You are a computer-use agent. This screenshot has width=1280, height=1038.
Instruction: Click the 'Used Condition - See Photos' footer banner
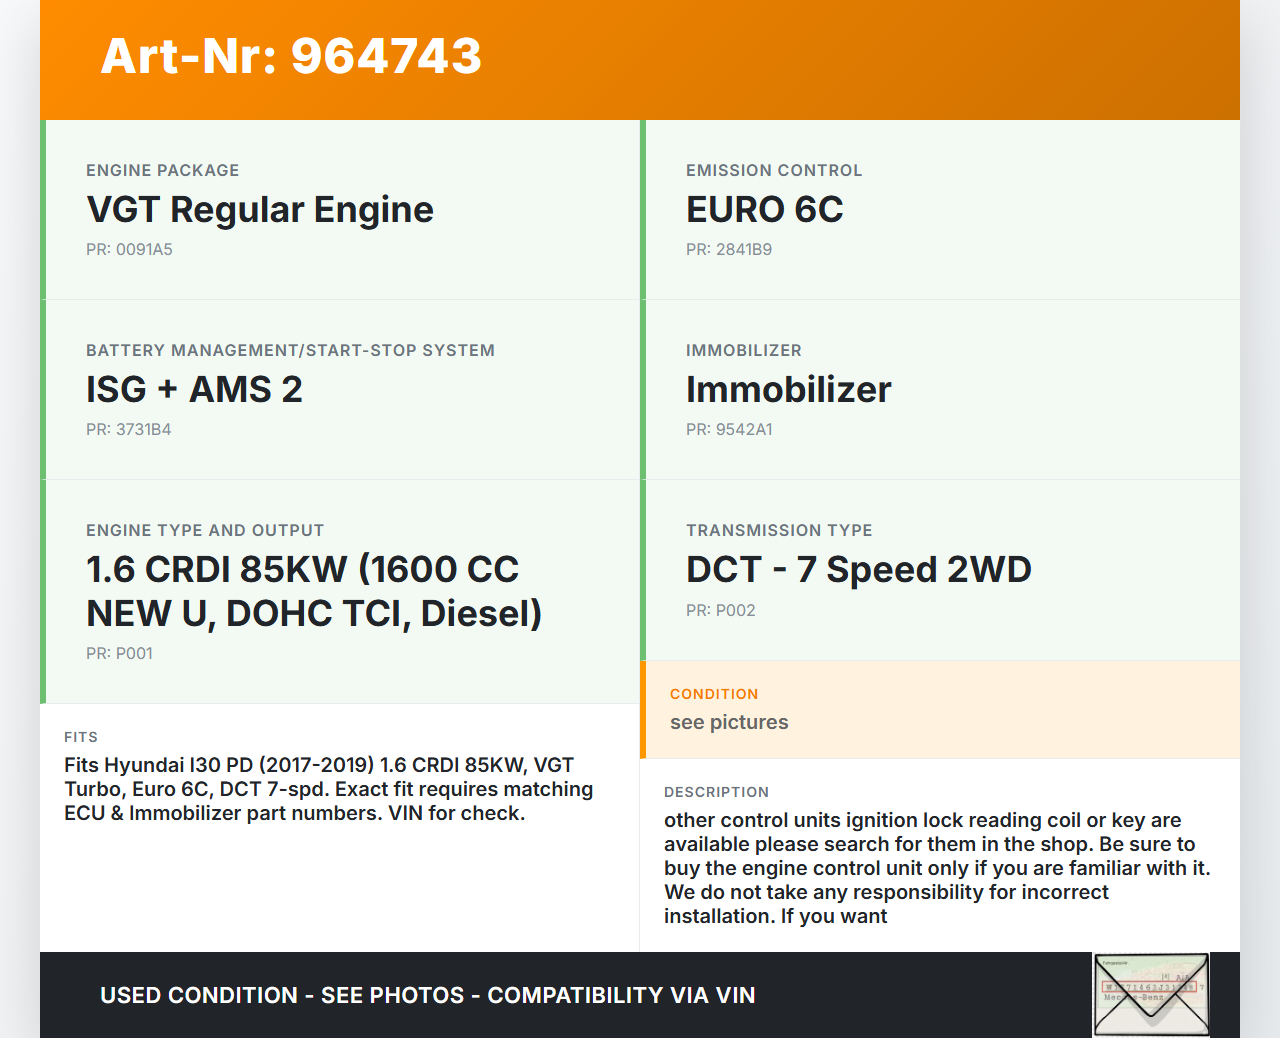pyautogui.click(x=427, y=996)
